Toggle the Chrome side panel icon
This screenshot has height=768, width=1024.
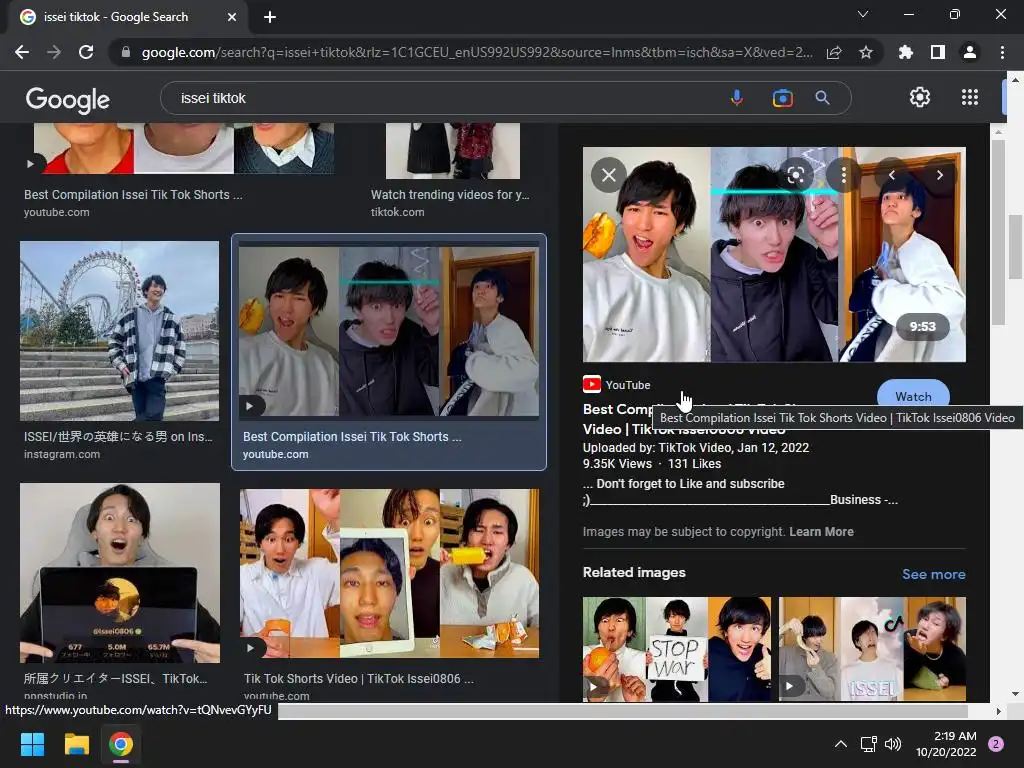point(938,52)
